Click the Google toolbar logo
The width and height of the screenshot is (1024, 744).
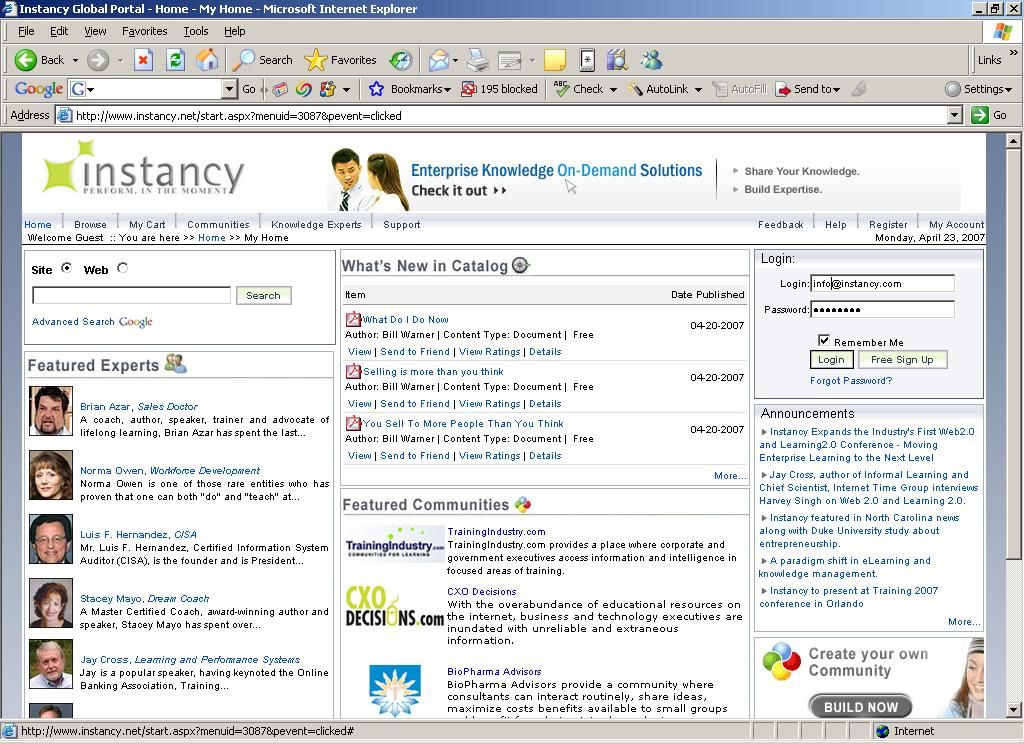[x=39, y=89]
